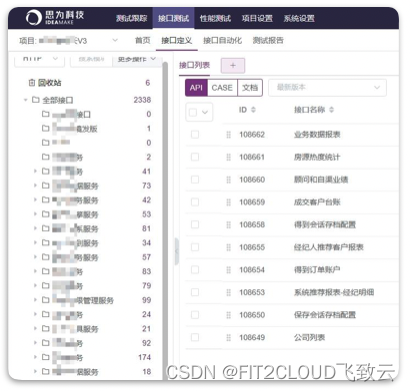The image size is (410, 391).
Task: Check the box for 经纪人推荐客户报表
Action: tap(195, 247)
